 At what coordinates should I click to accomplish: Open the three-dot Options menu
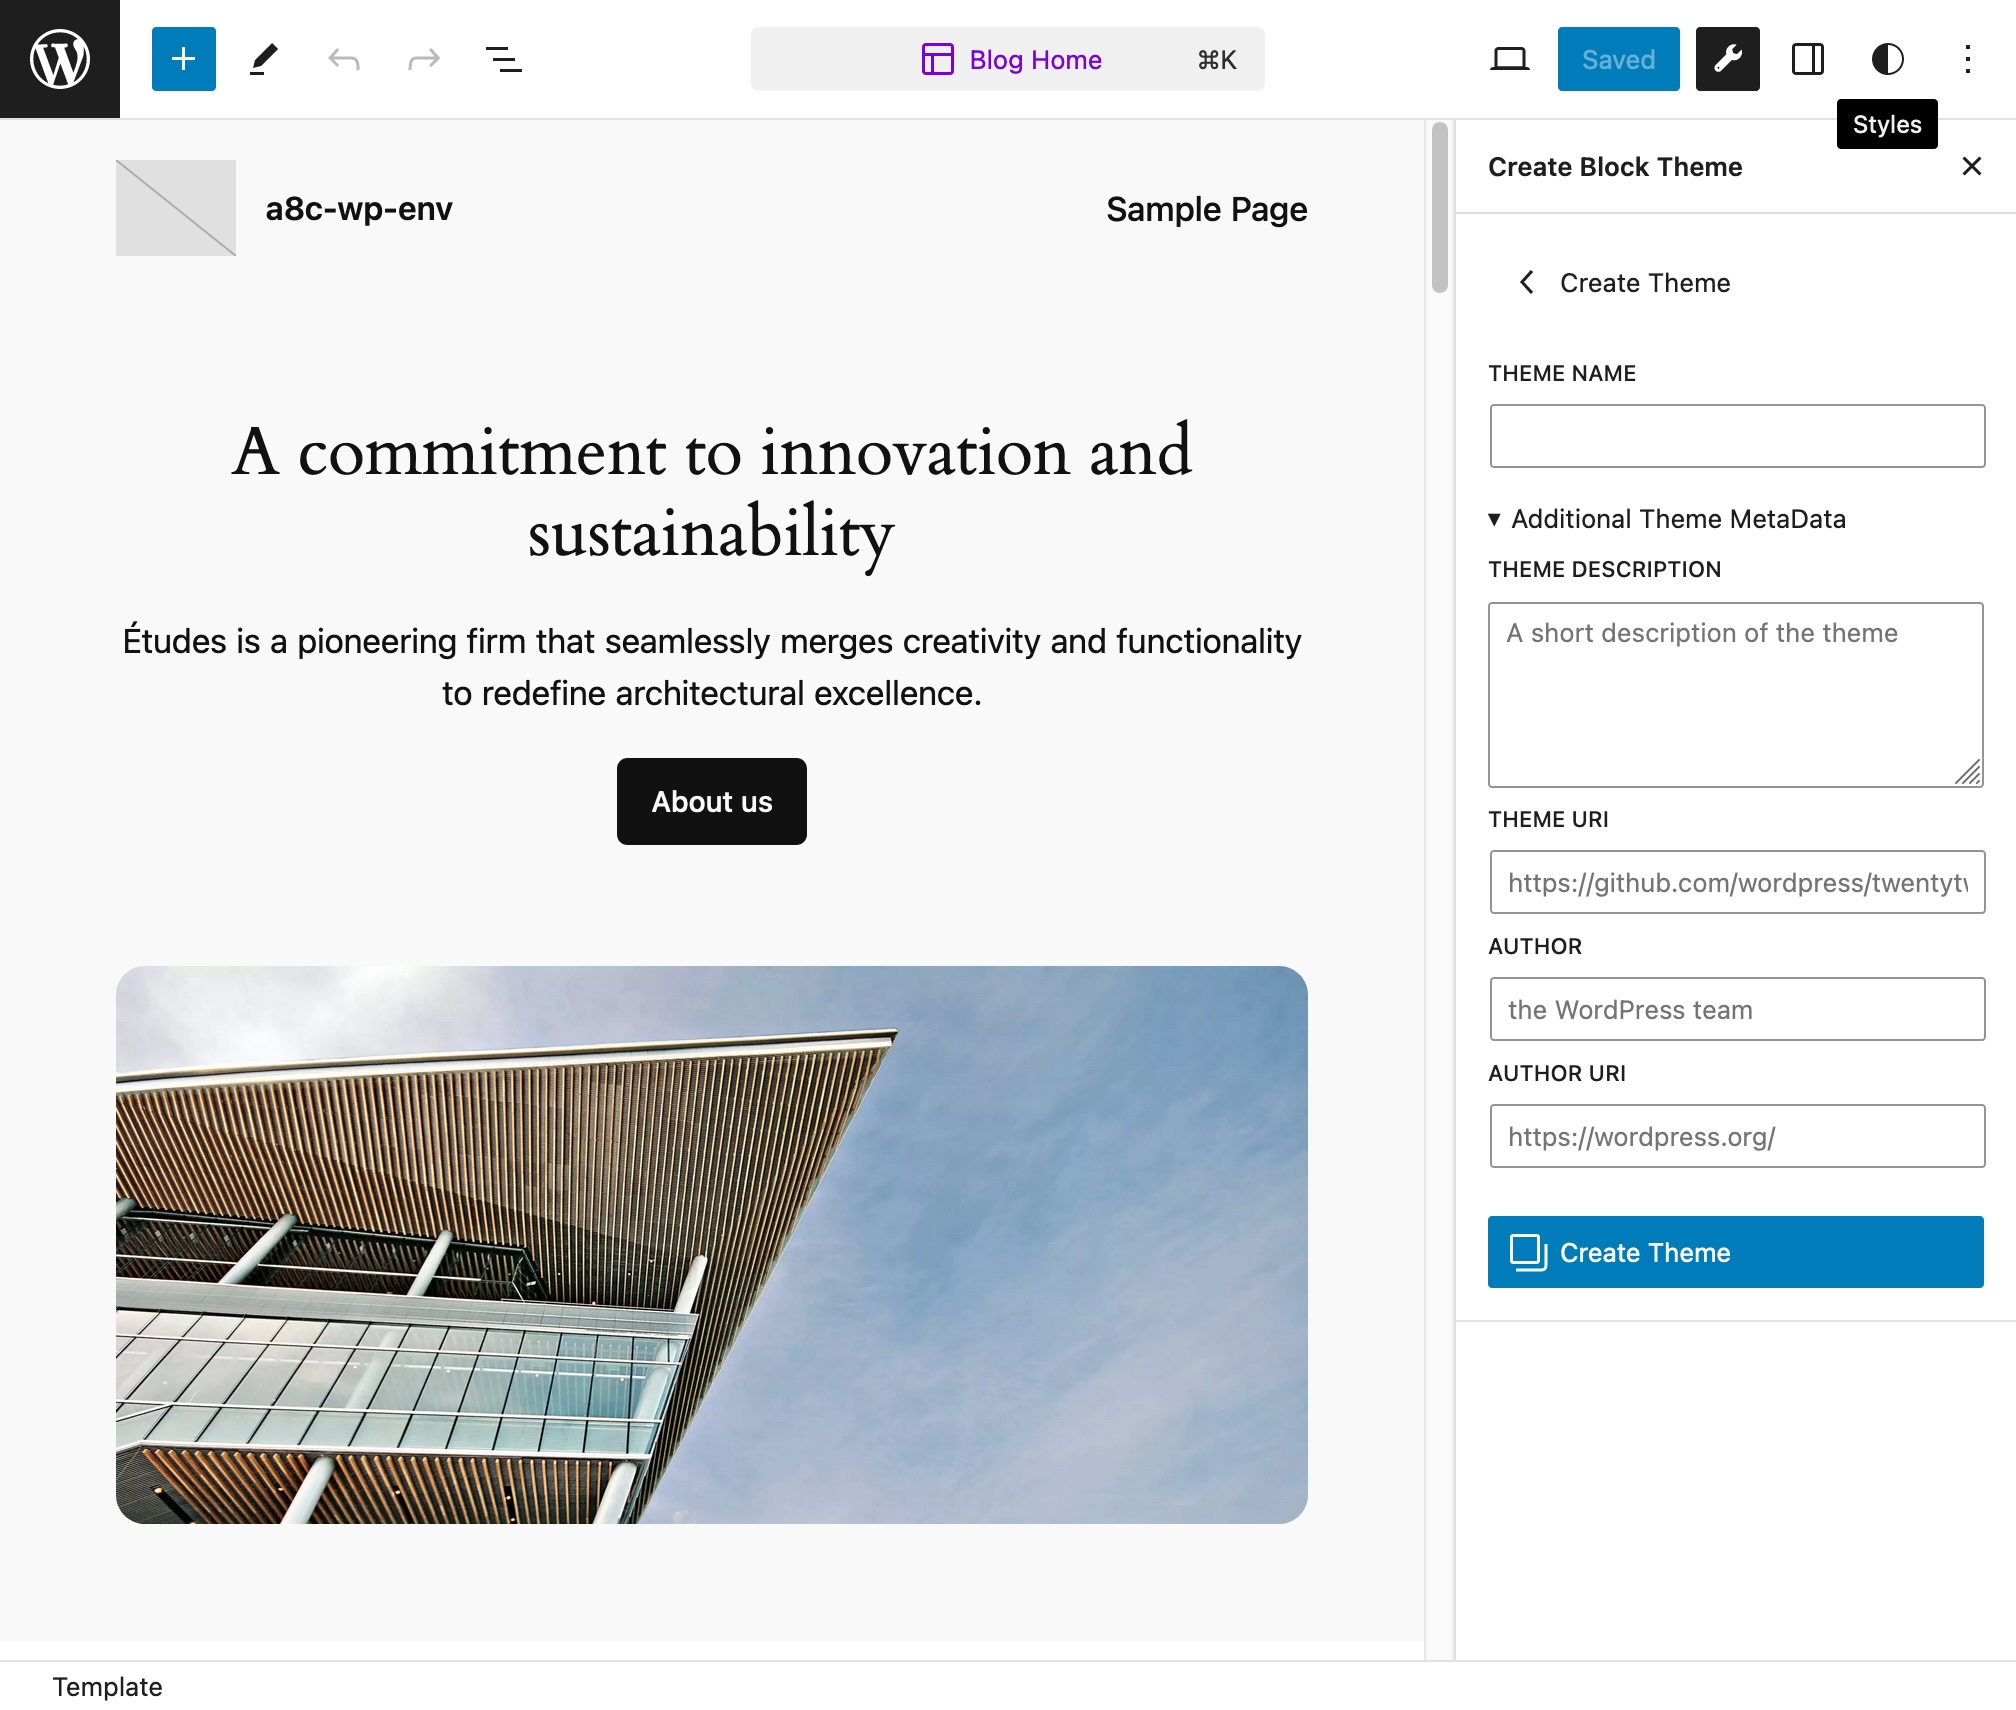(x=1967, y=59)
